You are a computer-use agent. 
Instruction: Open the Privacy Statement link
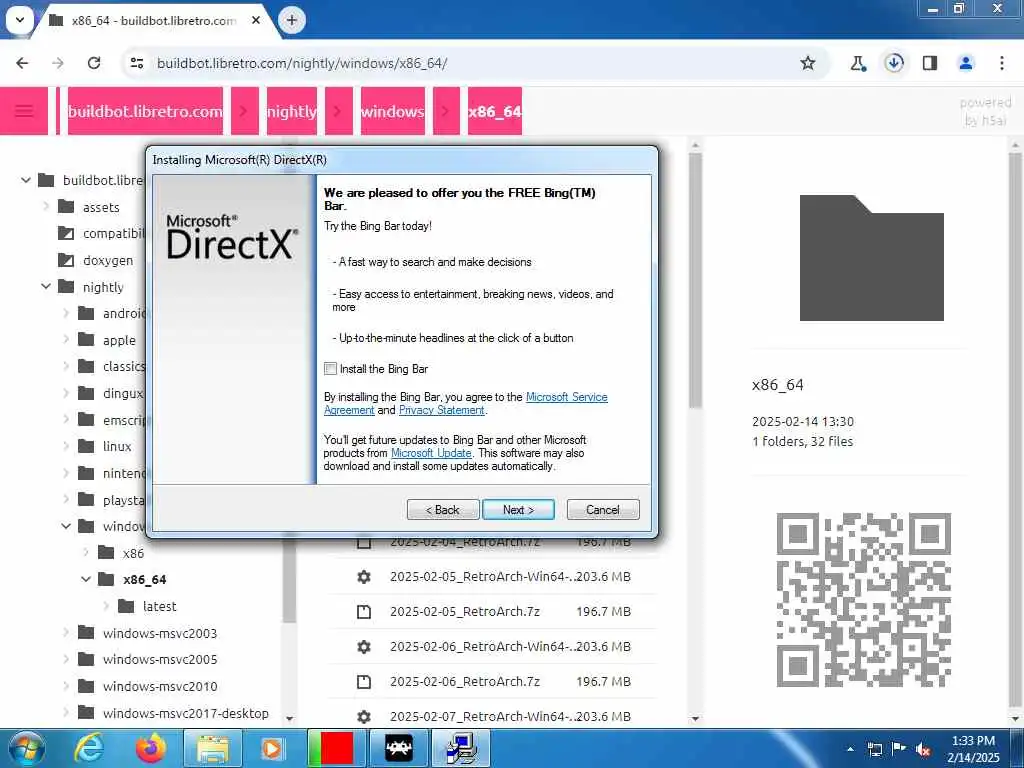click(x=441, y=410)
